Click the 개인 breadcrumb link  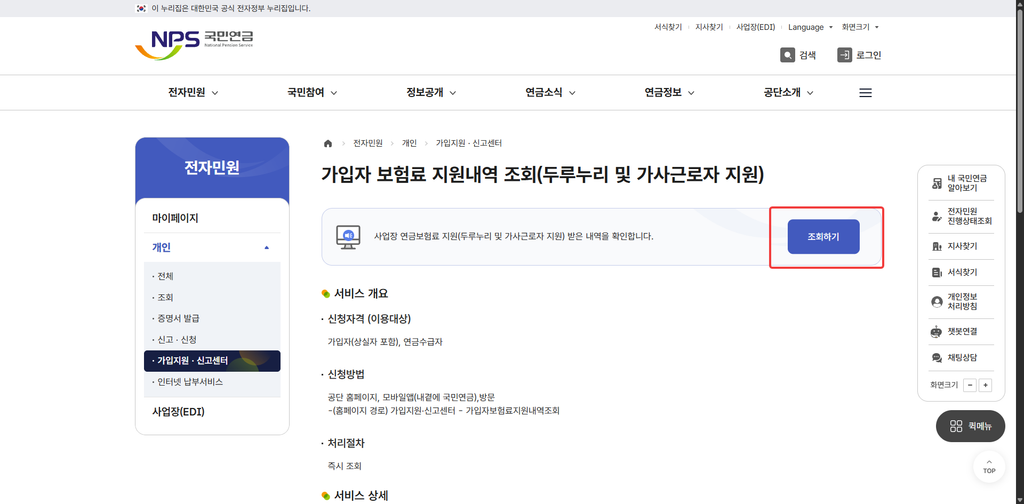(x=409, y=143)
